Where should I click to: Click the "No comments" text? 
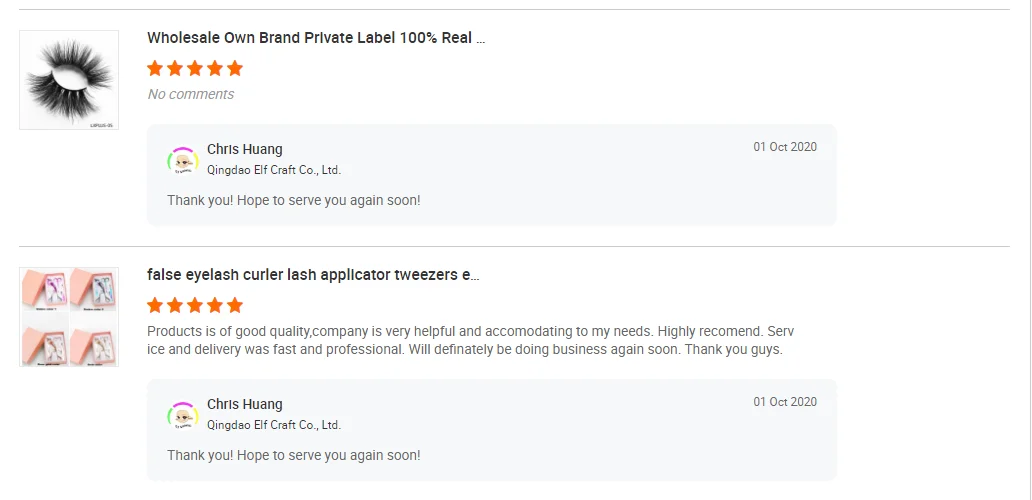(x=191, y=94)
